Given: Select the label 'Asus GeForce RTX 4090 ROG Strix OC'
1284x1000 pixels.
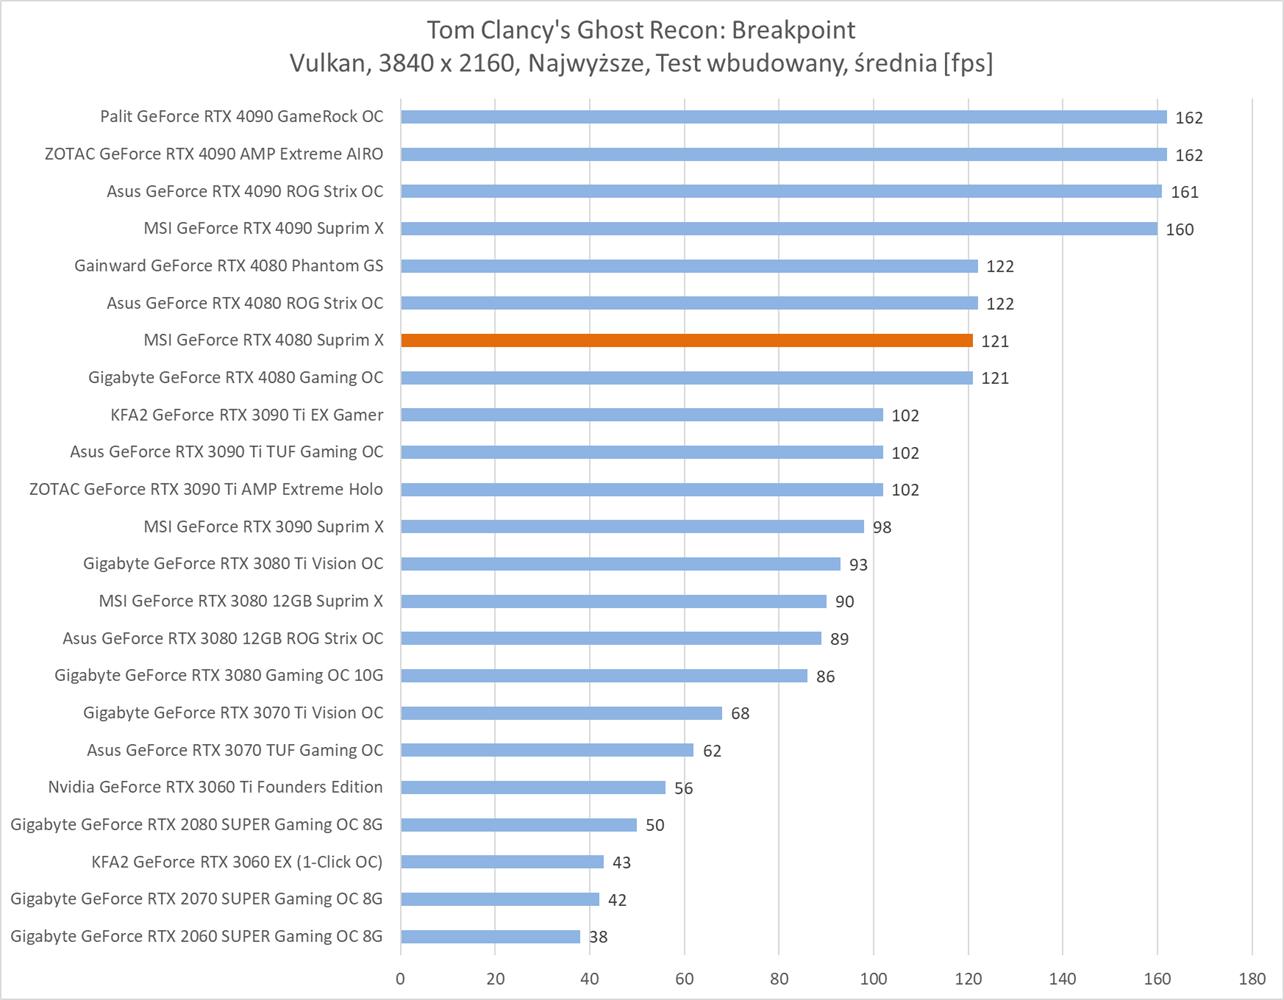Looking at the screenshot, I should click(245, 191).
